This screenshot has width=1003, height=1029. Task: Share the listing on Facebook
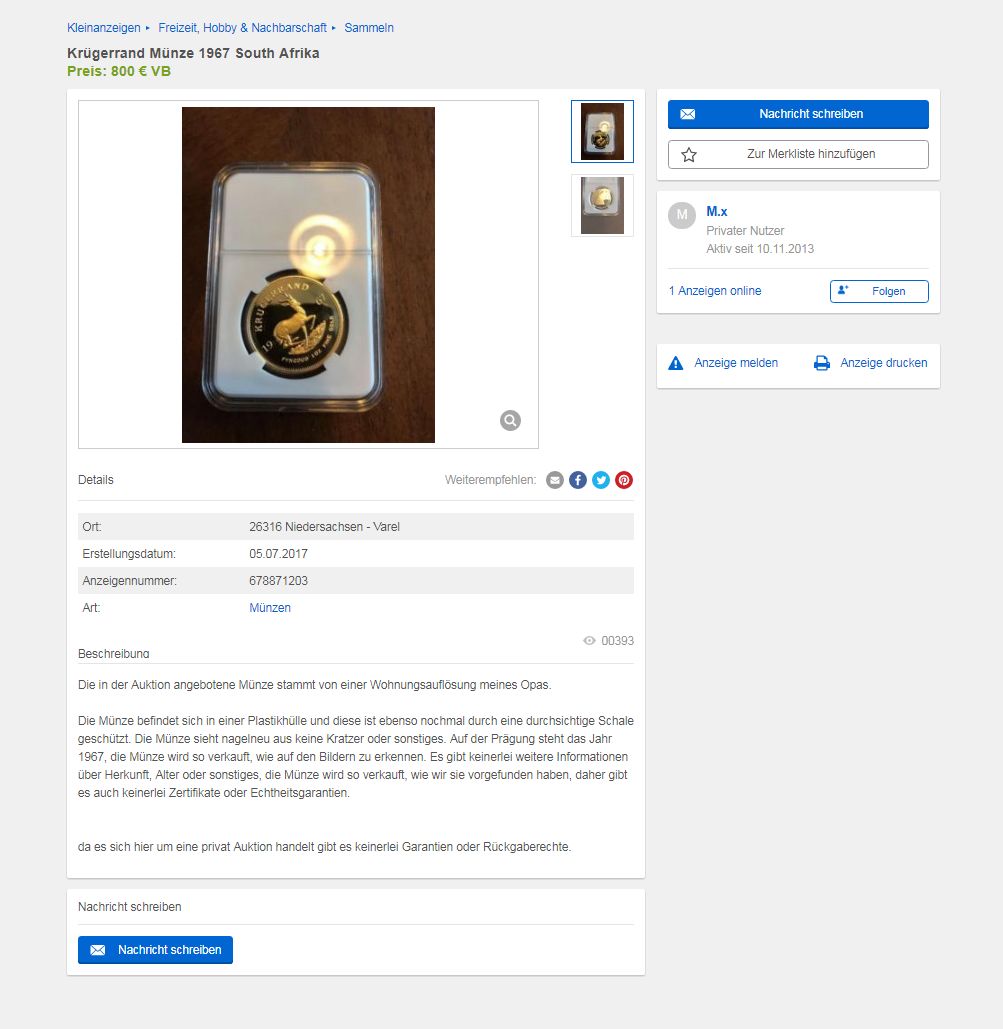pyautogui.click(x=578, y=480)
